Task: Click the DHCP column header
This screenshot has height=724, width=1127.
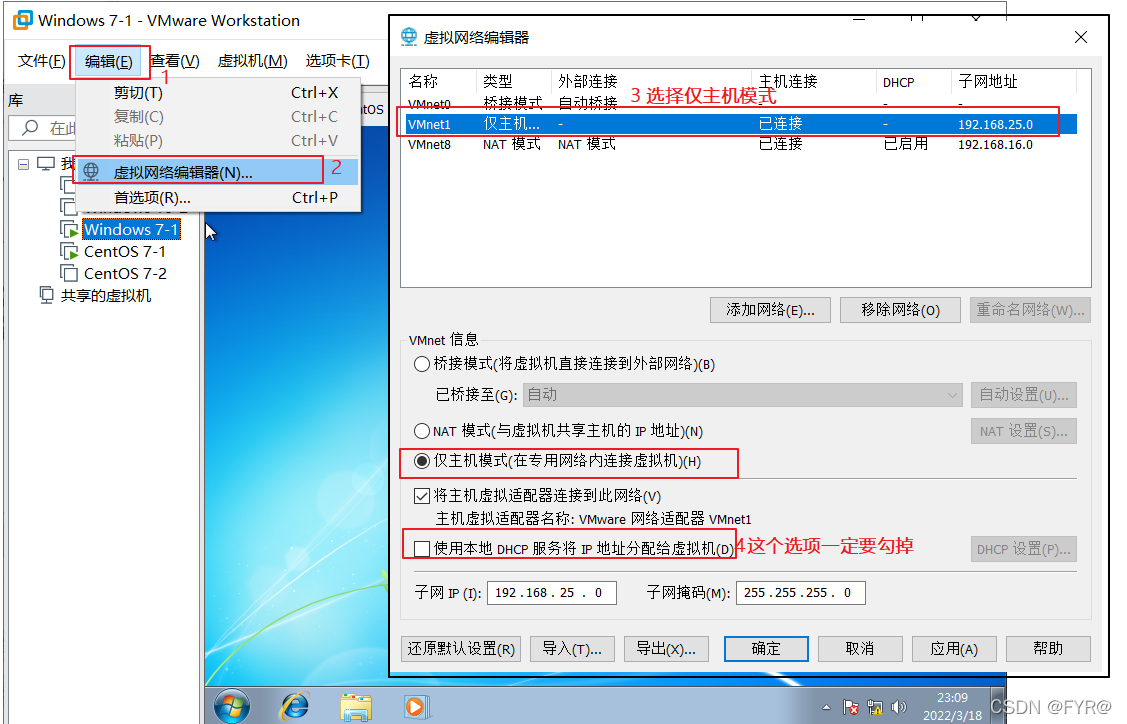Action: 913,81
